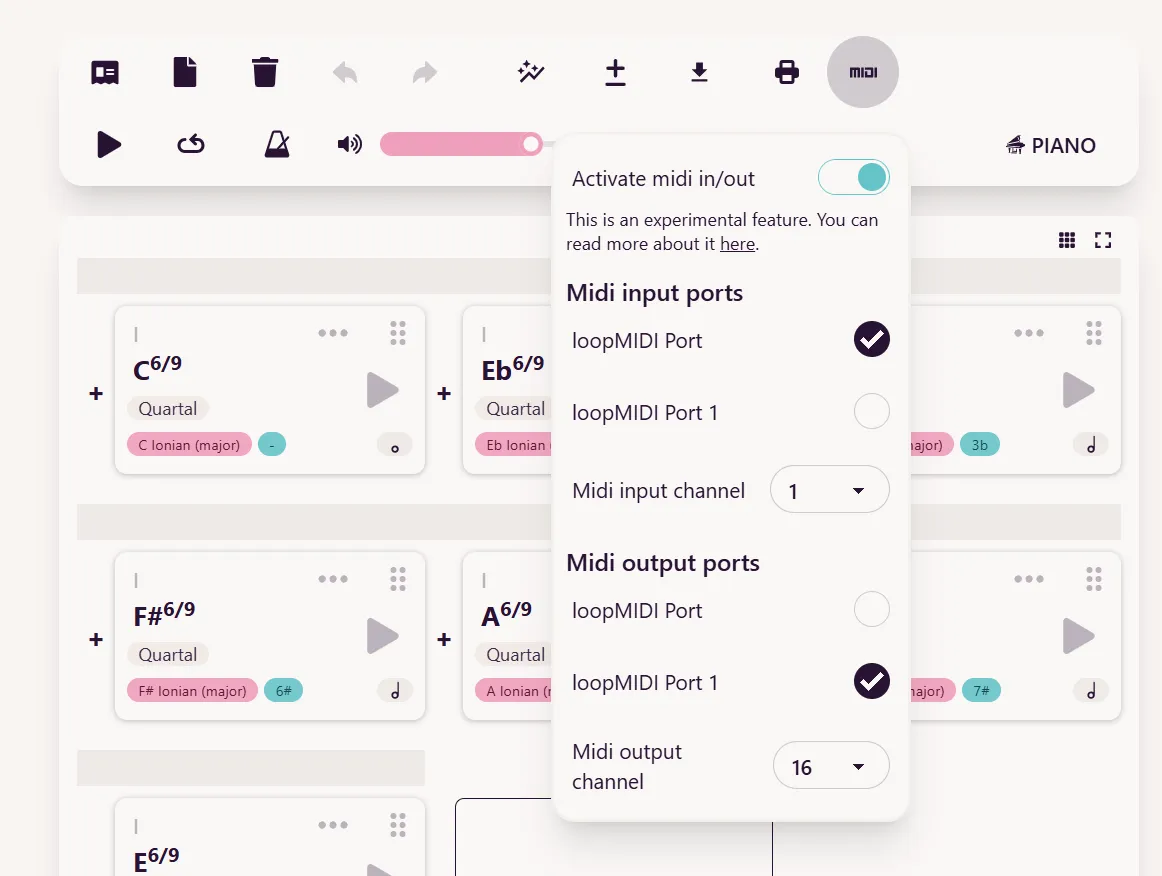Open the PIANO instrument selector
The height and width of the screenshot is (876, 1162).
click(x=1051, y=145)
